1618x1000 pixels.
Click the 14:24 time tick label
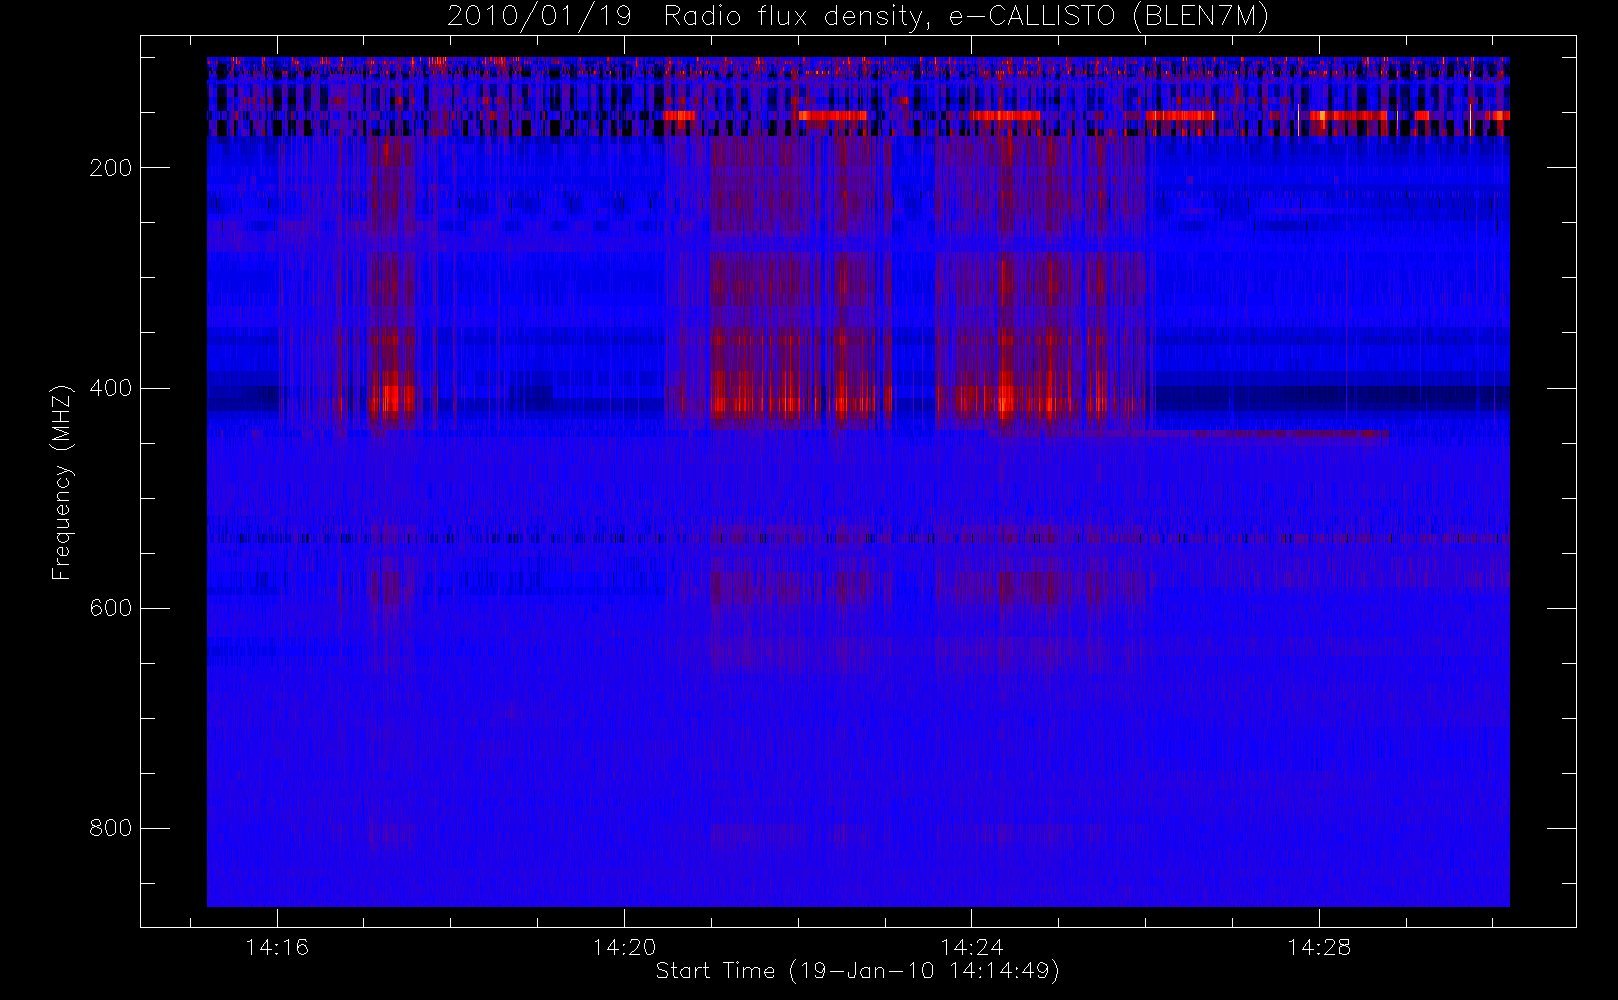[x=971, y=947]
